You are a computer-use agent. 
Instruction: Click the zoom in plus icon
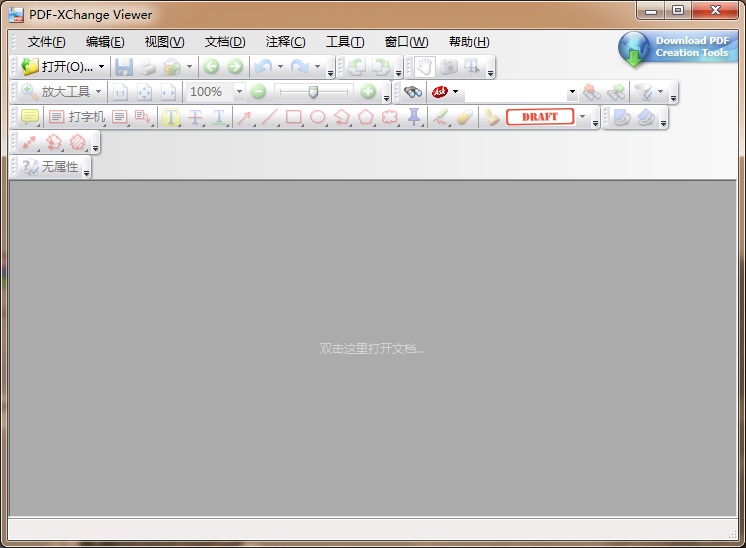coord(368,92)
